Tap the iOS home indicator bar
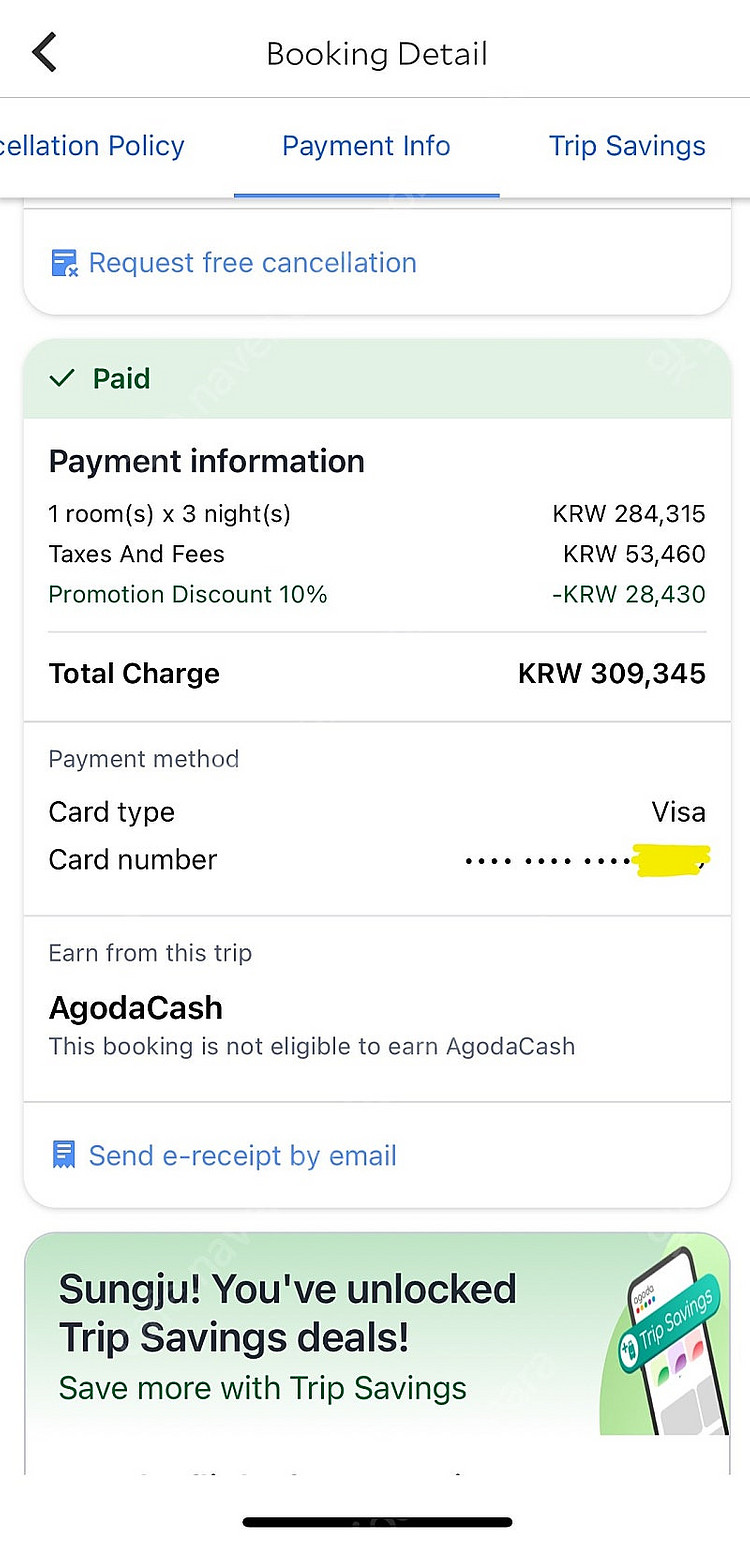Screen dimensions: 750x1543 [x=377, y=1522]
